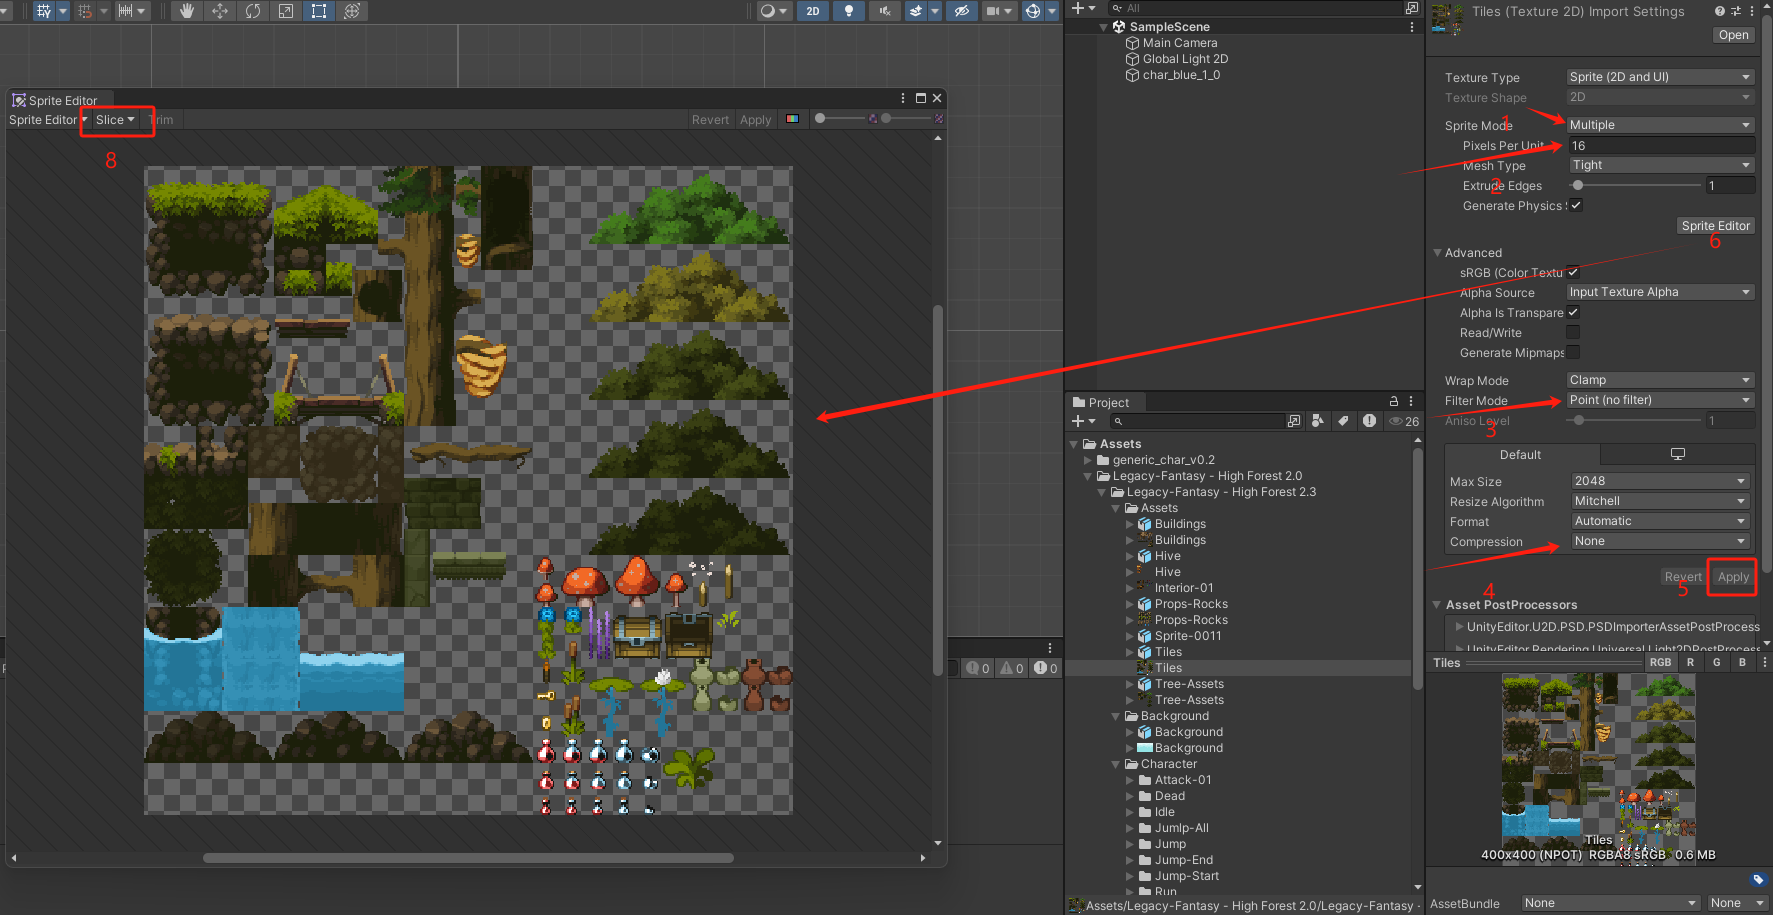Expand the Interior-01 asset row
This screenshot has width=1773, height=915.
point(1130,588)
